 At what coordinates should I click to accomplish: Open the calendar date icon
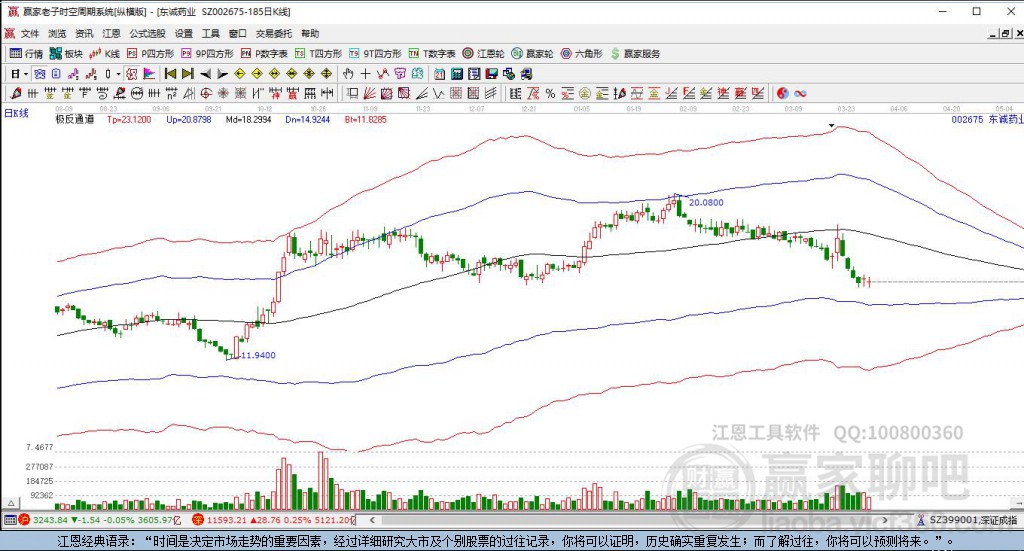(439, 74)
